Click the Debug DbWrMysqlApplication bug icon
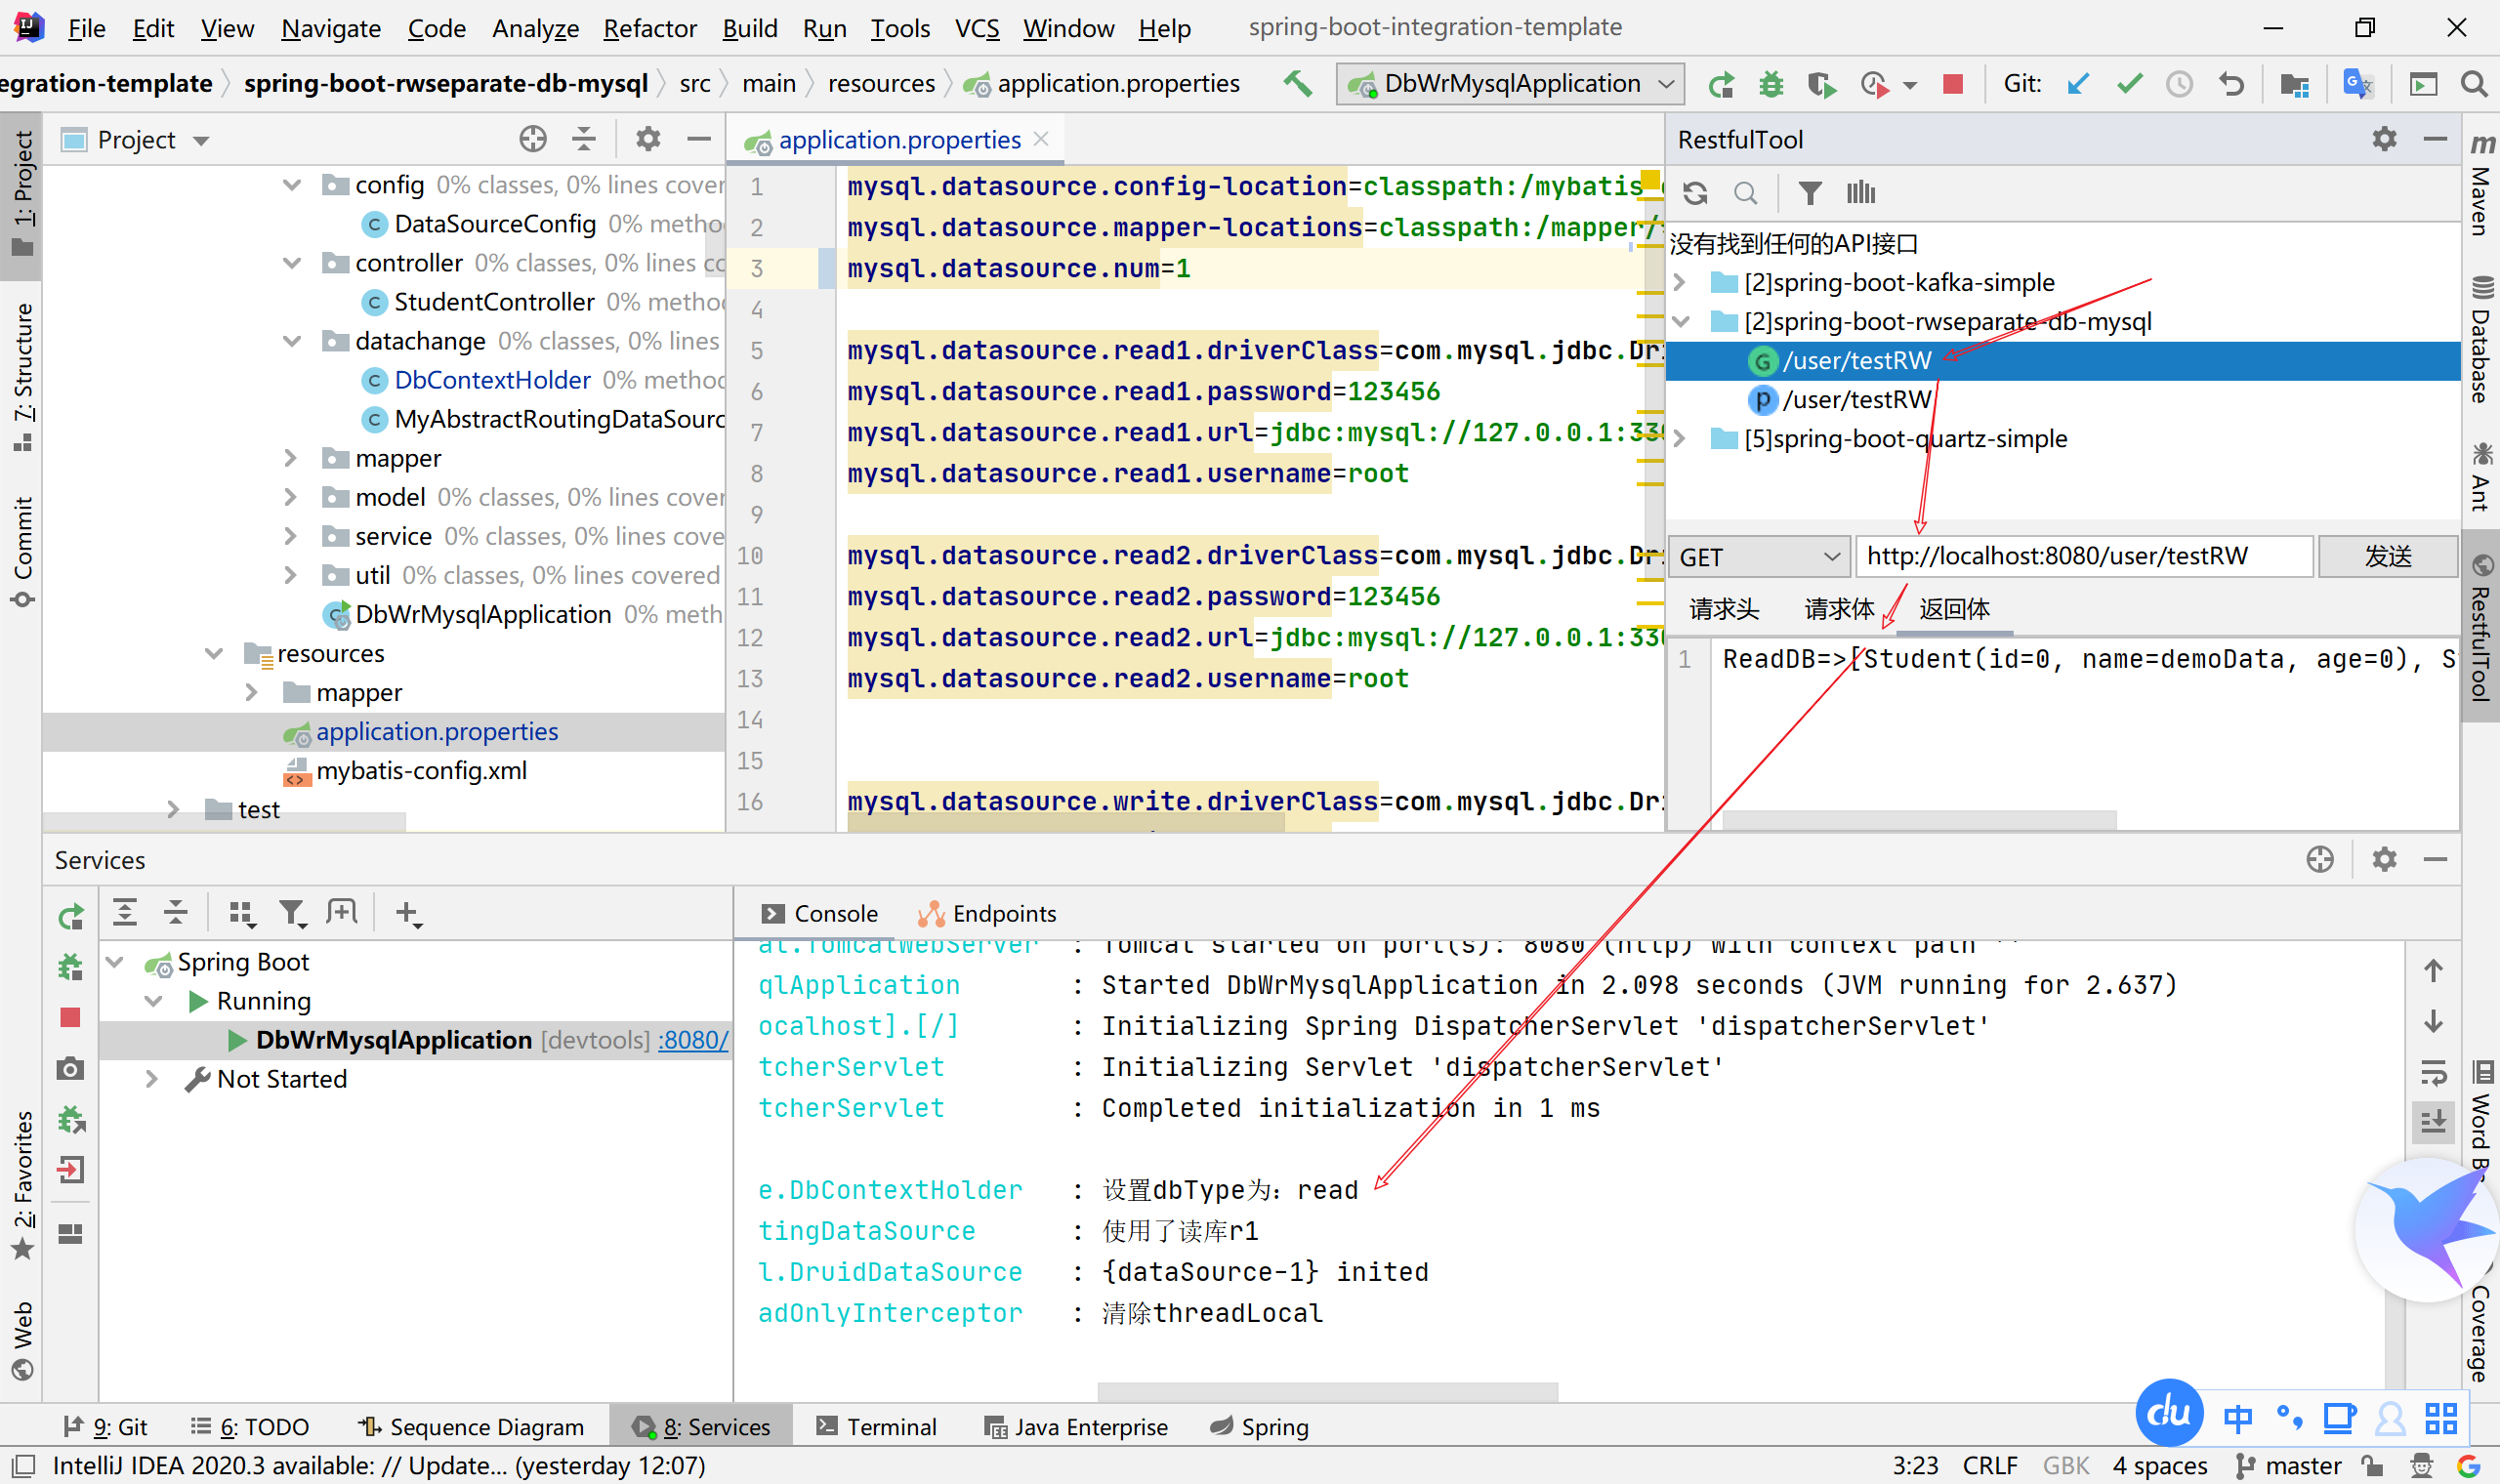Viewport: 2500px width, 1484px height. point(1771,84)
